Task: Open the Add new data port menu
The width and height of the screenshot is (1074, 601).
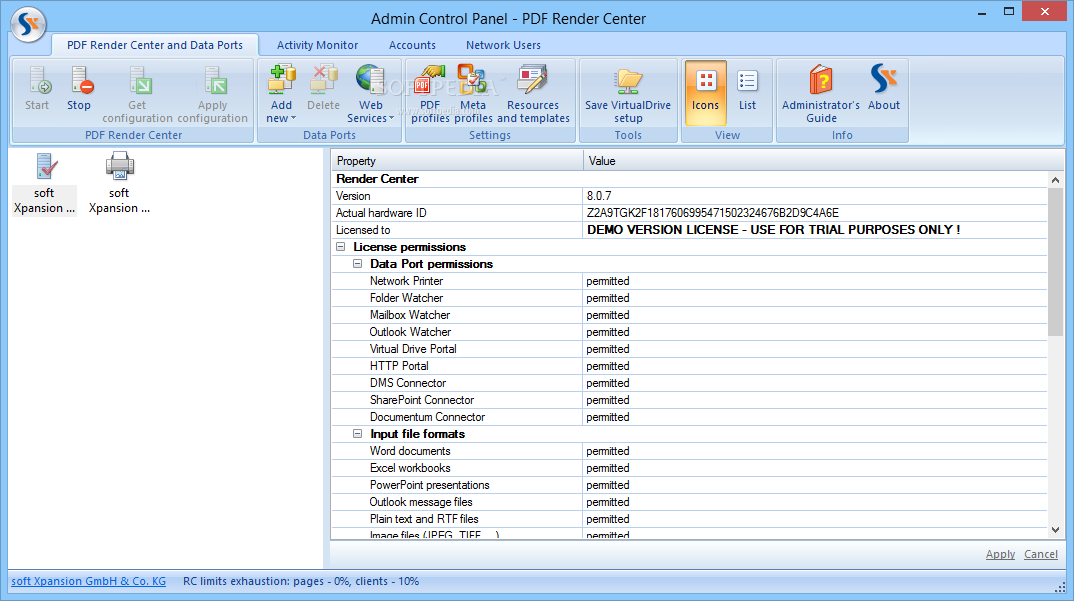Action: (281, 95)
